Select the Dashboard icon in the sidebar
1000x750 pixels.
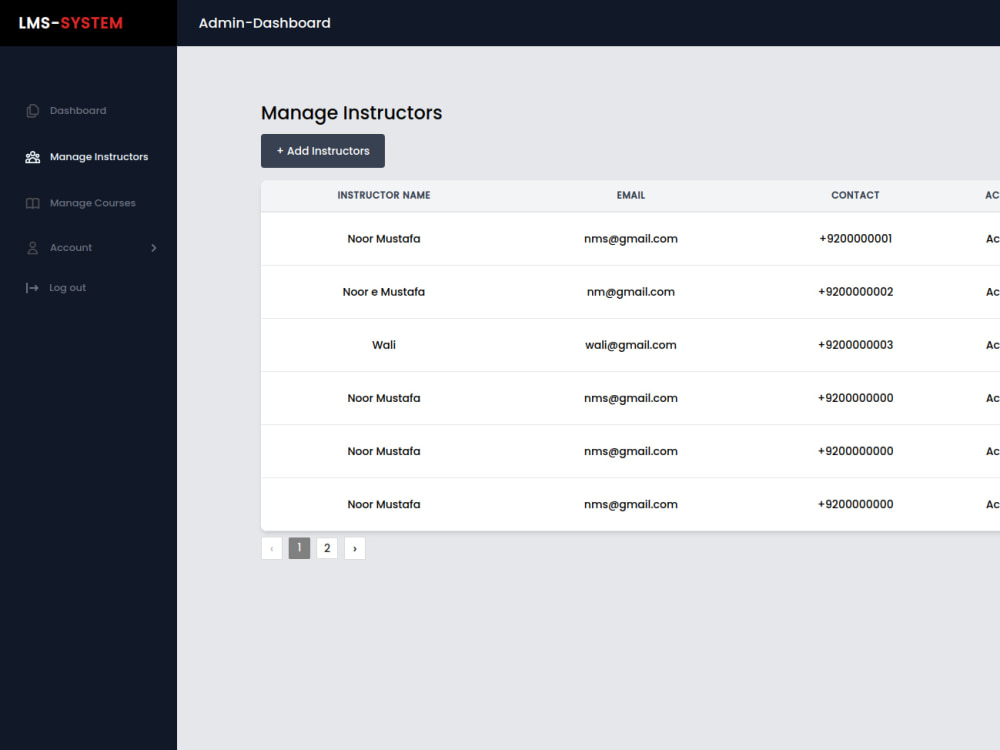pos(32,110)
